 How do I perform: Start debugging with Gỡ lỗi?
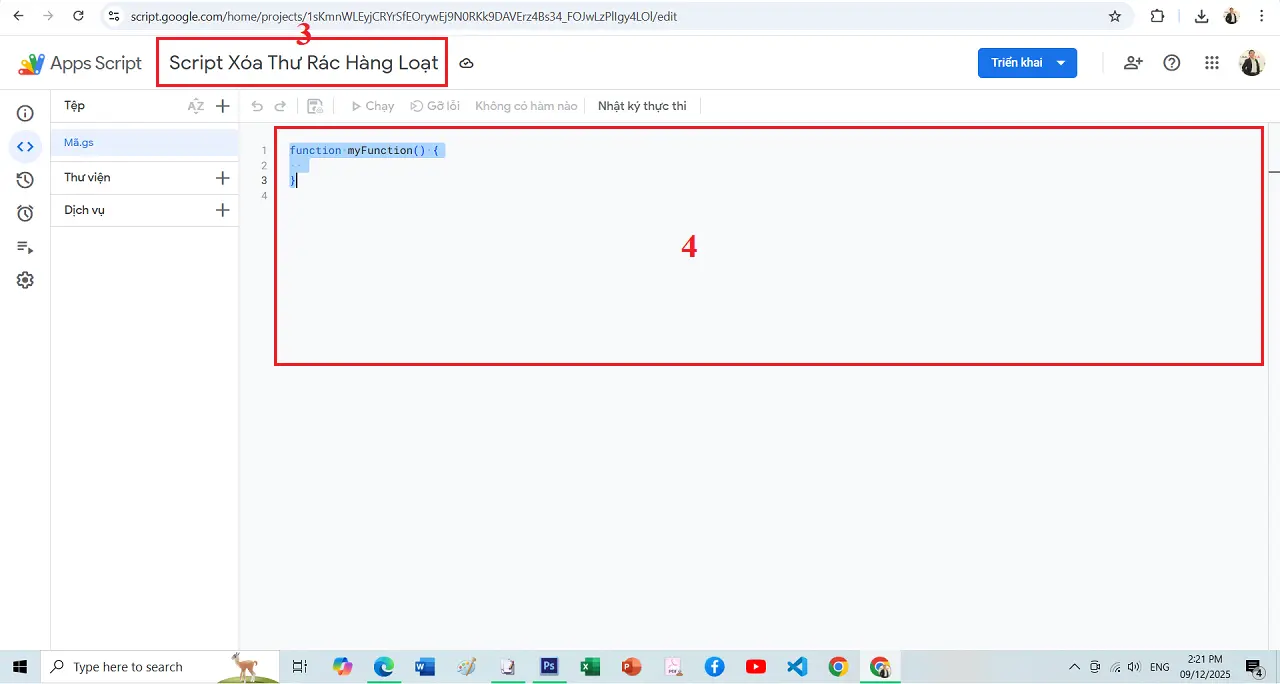click(x=434, y=105)
